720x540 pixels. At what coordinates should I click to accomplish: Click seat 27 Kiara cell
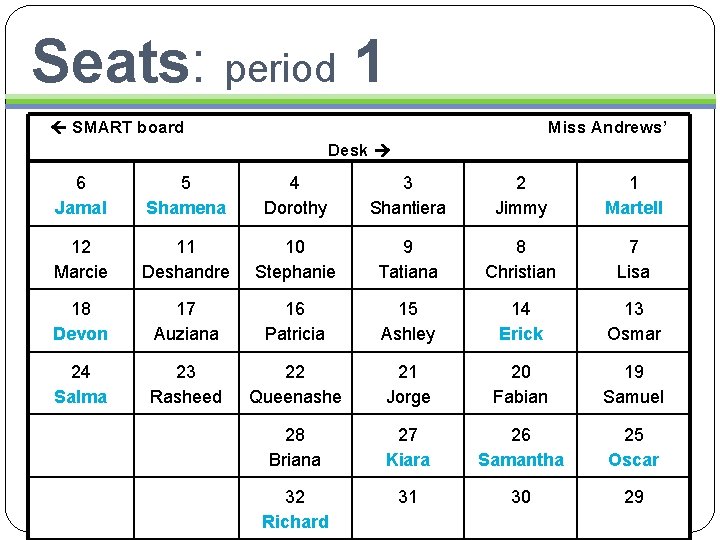pos(408,447)
